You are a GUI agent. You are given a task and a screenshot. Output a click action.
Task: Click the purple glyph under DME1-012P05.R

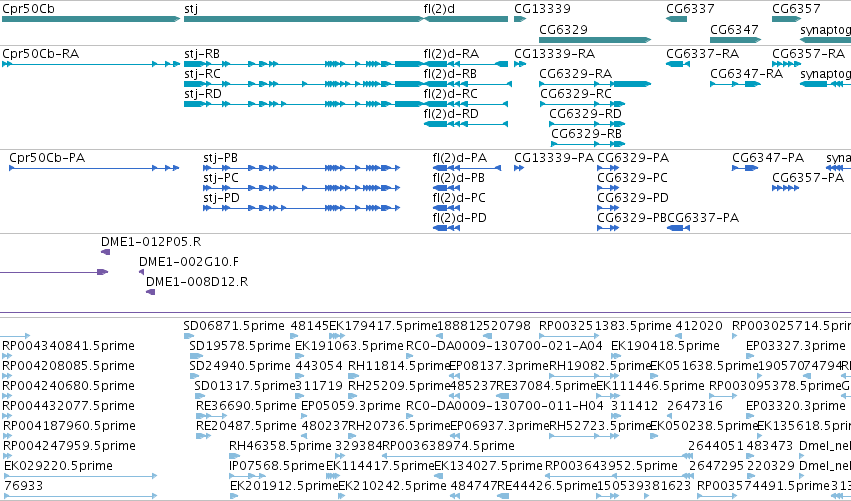[x=106, y=252]
